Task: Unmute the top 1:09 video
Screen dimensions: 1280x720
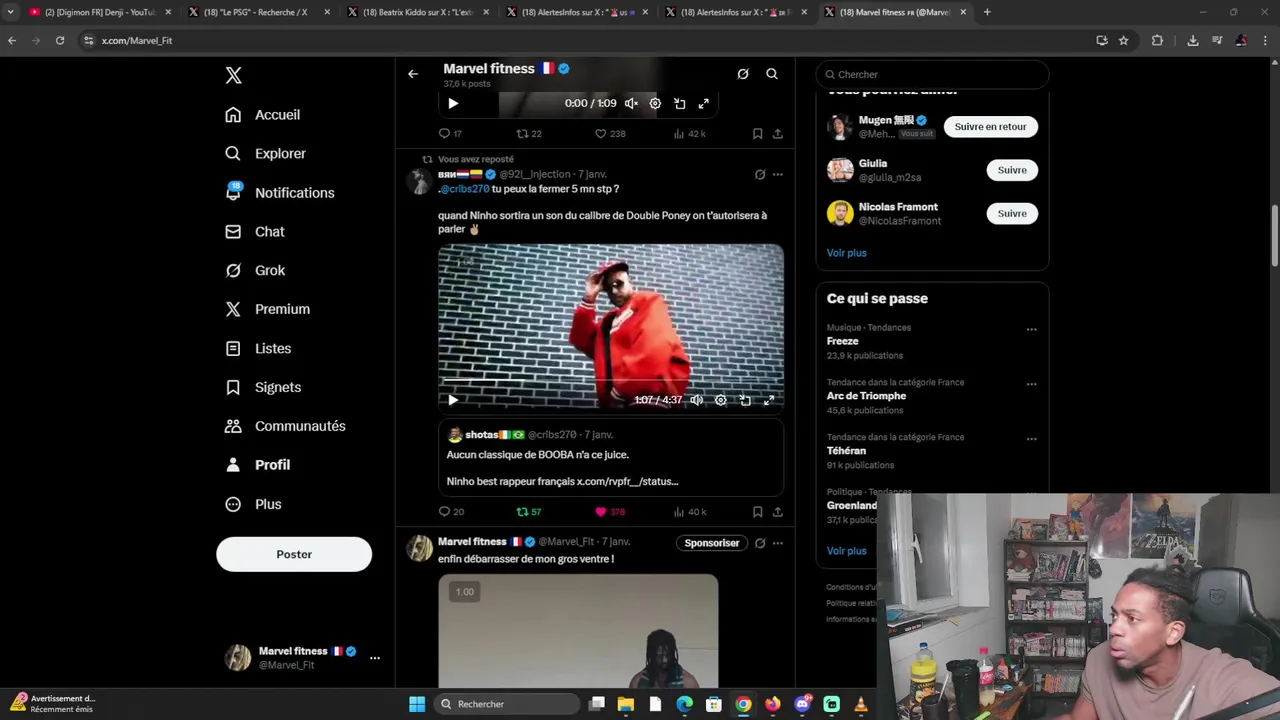Action: coord(631,103)
